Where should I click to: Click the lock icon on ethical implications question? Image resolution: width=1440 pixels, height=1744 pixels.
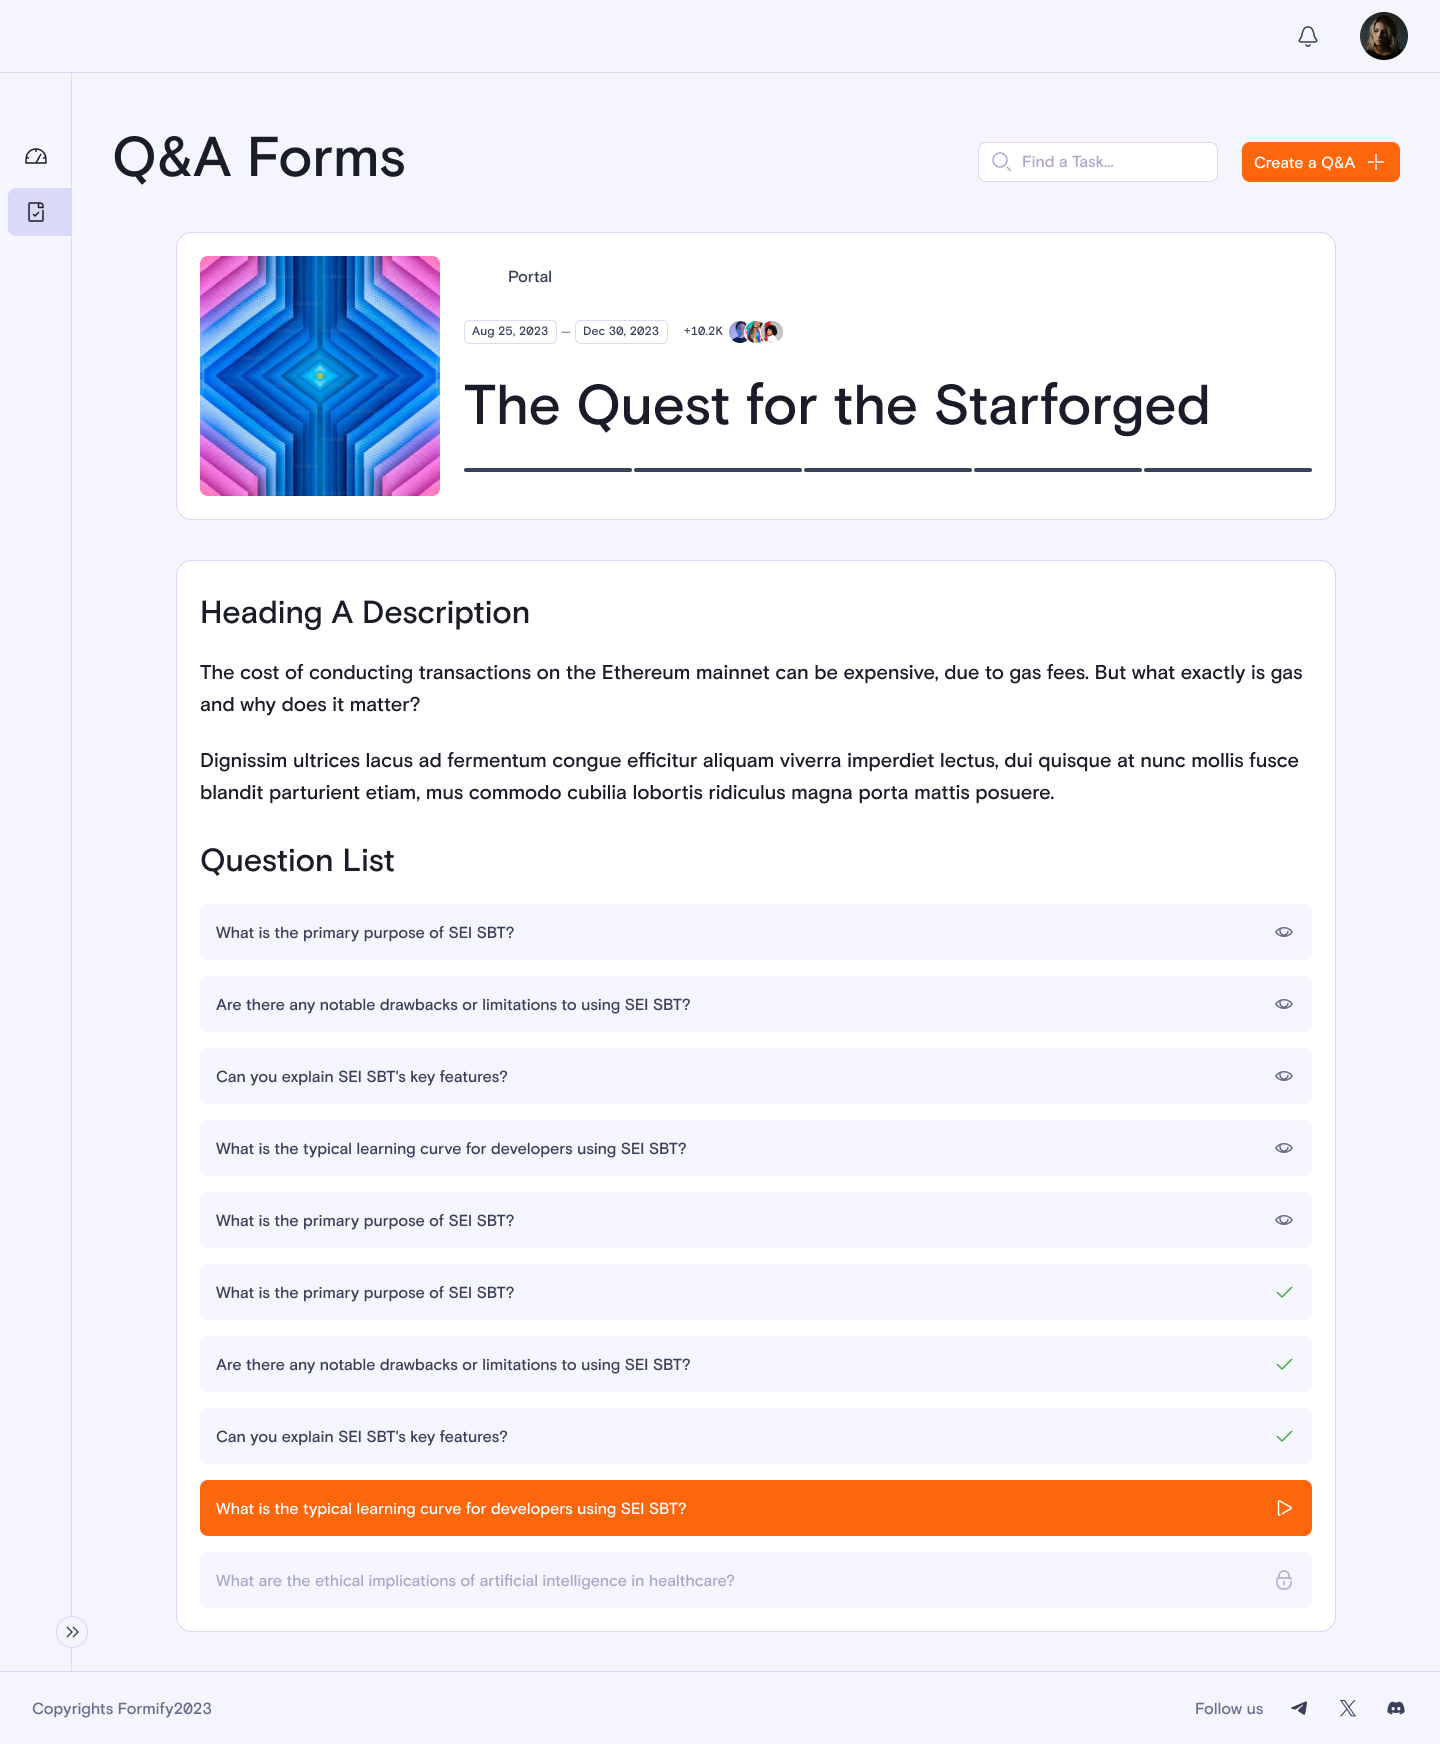pos(1284,1580)
